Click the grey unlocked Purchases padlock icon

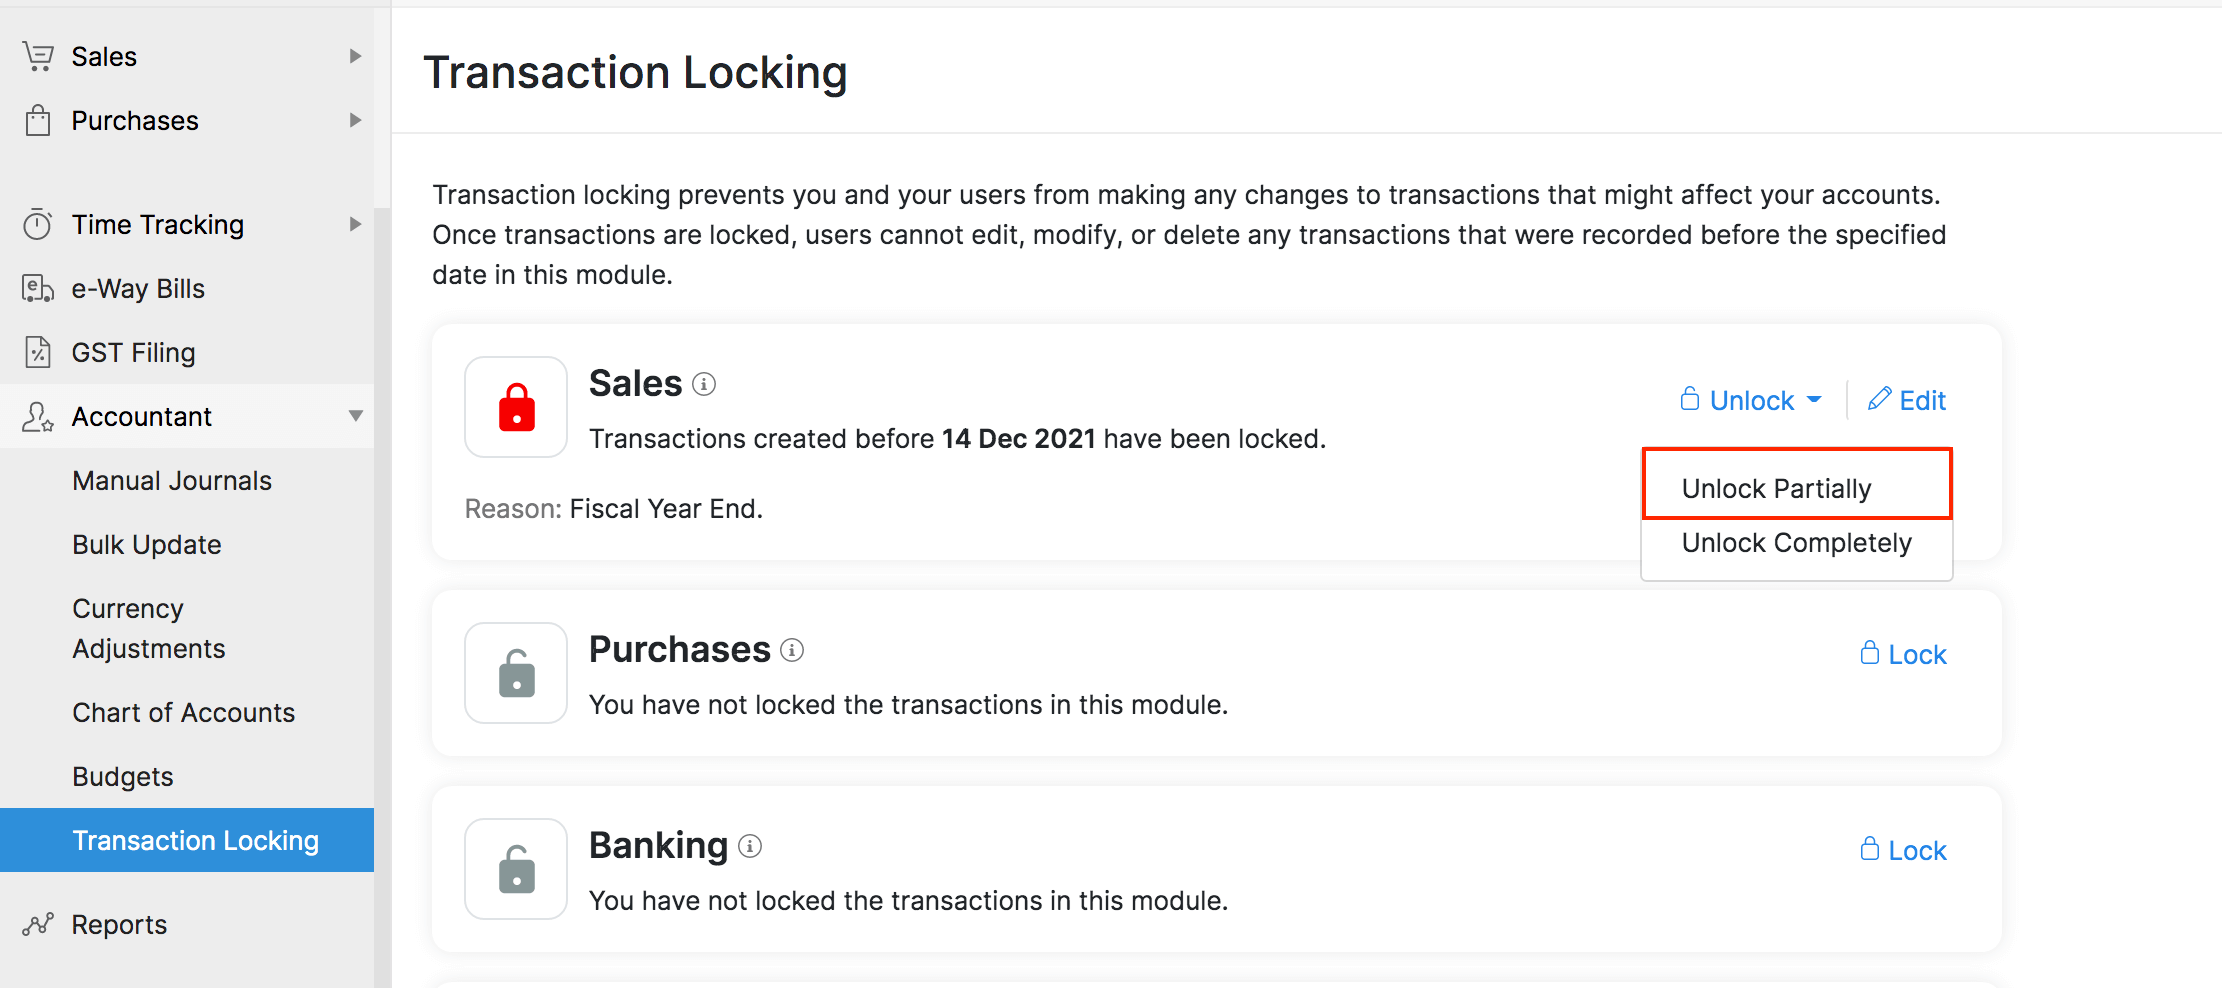tap(516, 673)
